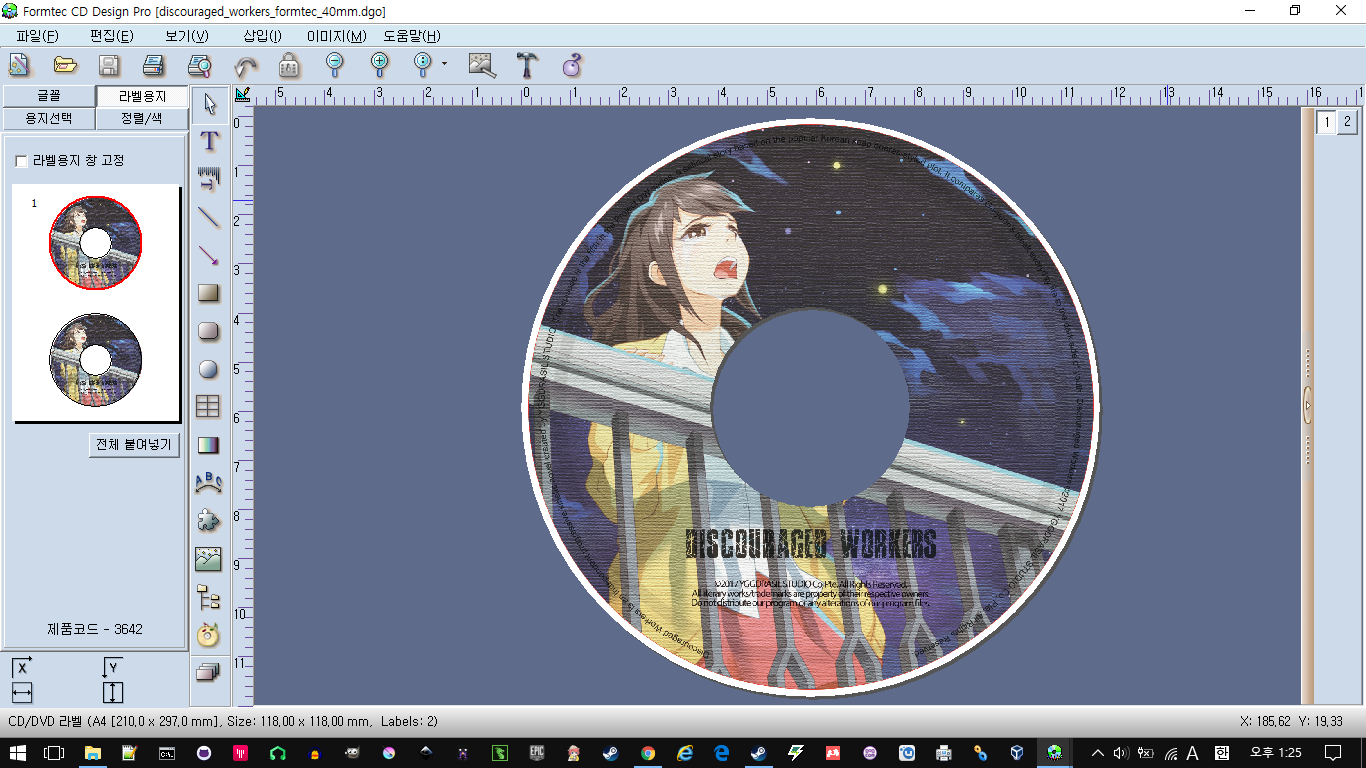The height and width of the screenshot is (768, 1366).
Task: Select the Rounded rectangle tool
Action: coord(209,330)
